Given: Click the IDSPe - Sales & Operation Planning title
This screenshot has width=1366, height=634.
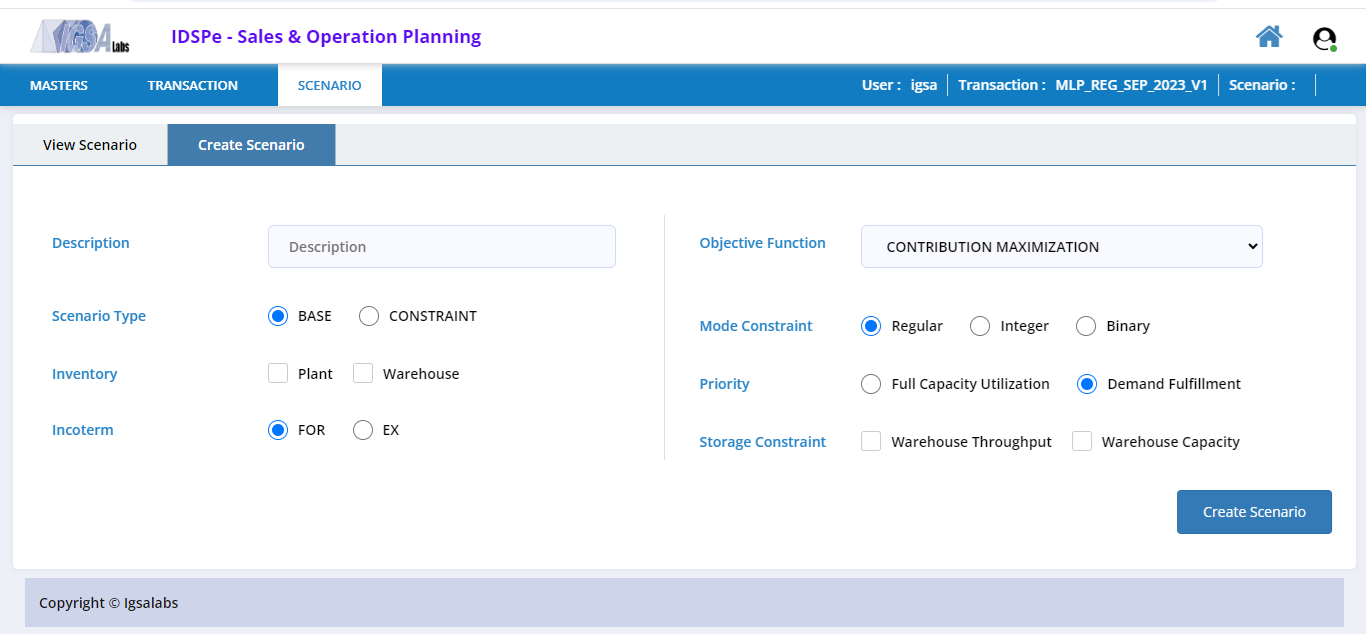Looking at the screenshot, I should [326, 37].
